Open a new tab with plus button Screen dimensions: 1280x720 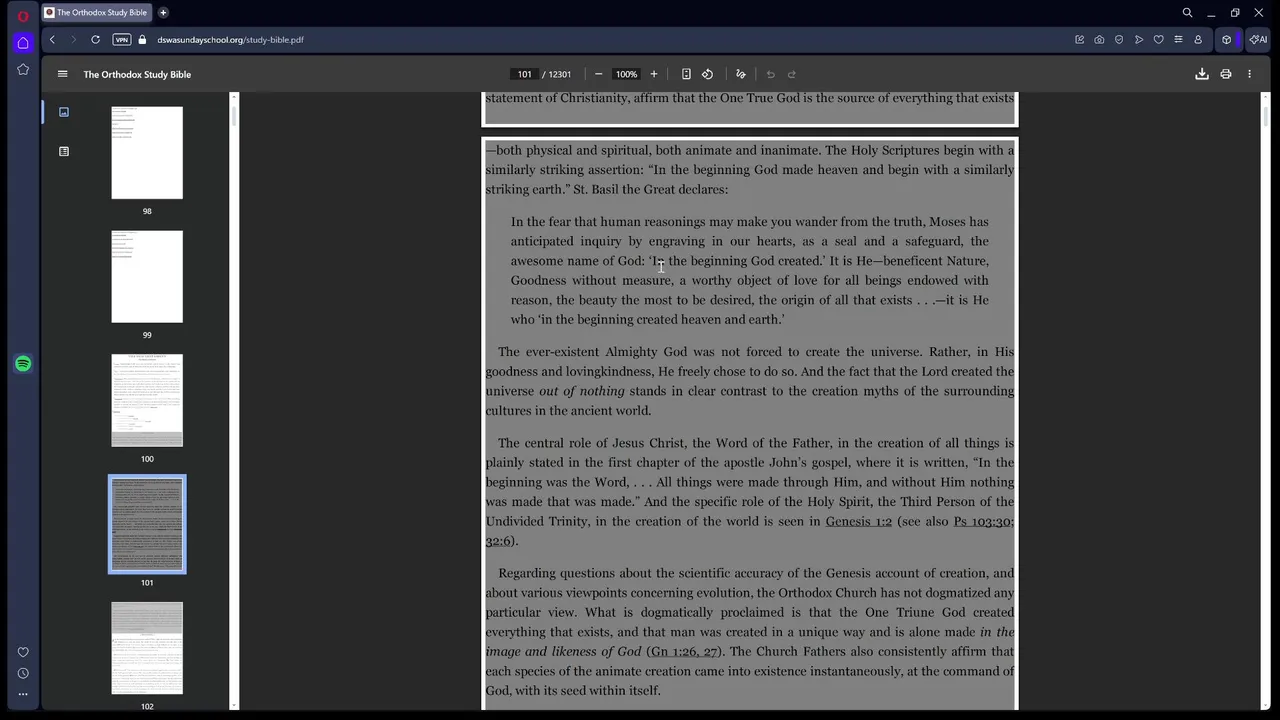(x=163, y=13)
